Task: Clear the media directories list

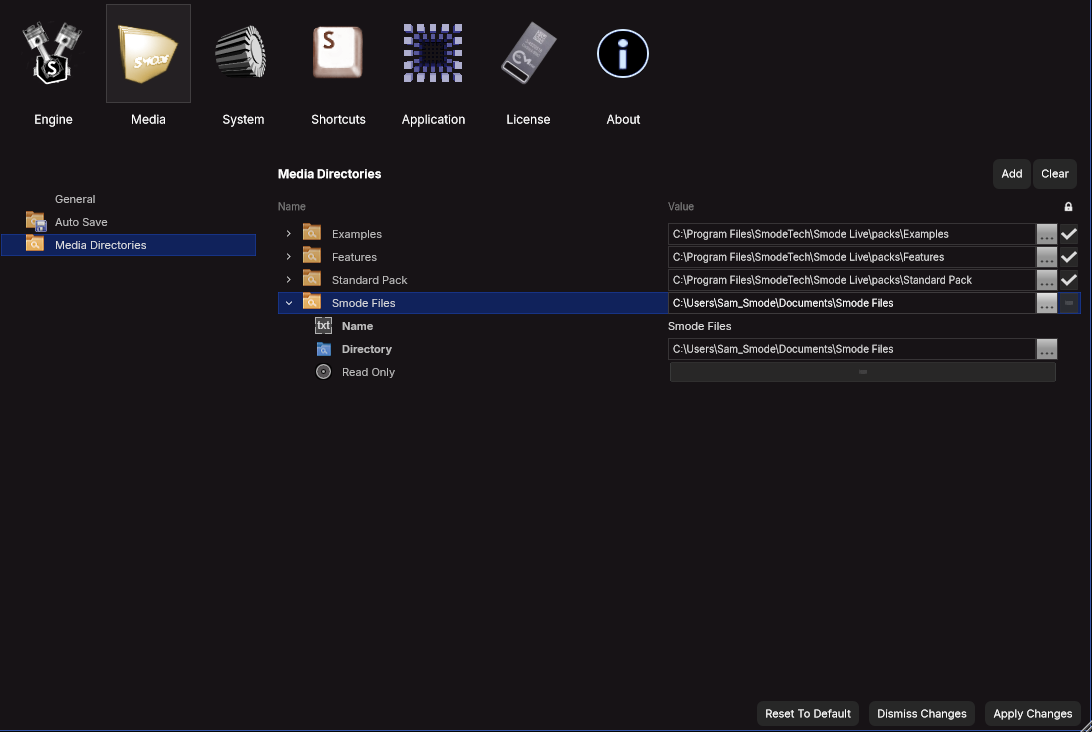Action: click(1054, 173)
